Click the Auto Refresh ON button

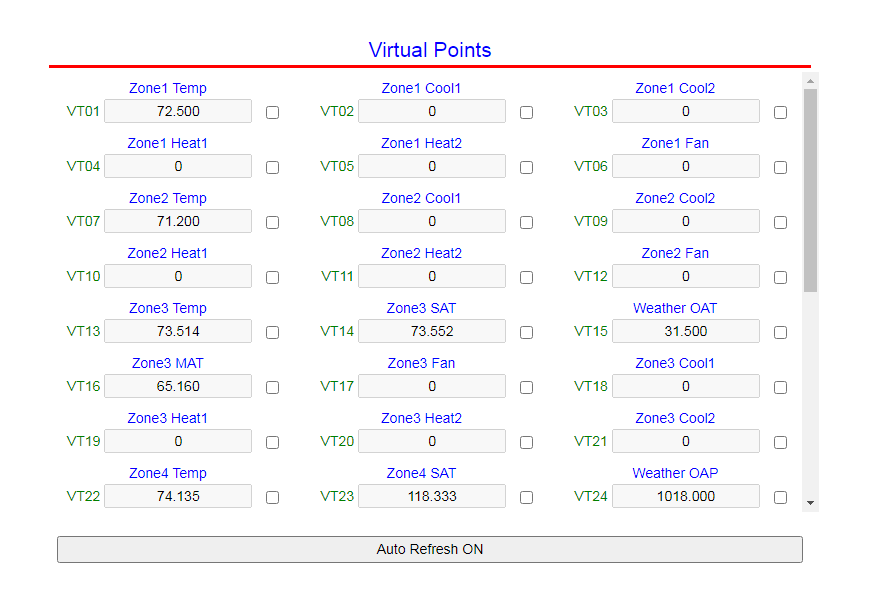coord(430,549)
